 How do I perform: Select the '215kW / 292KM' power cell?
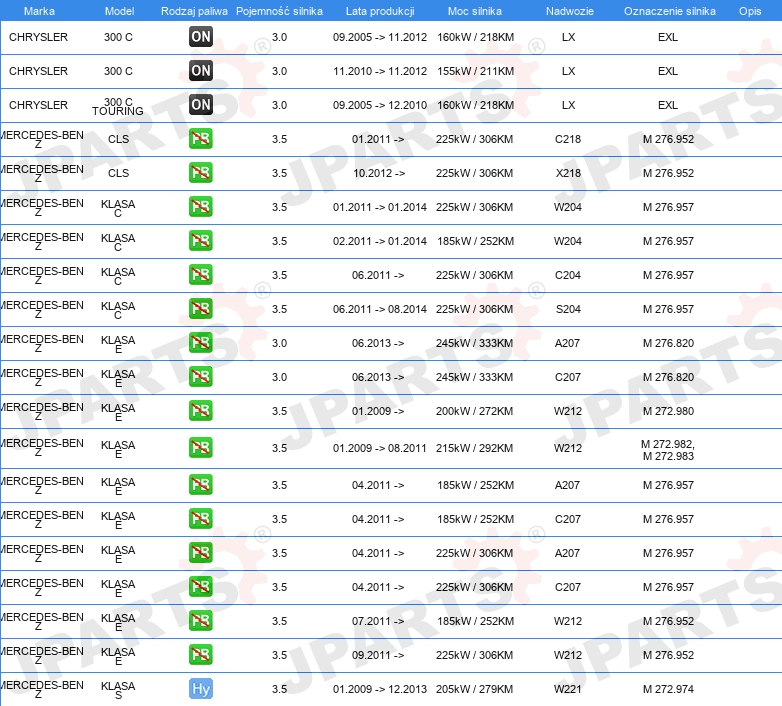474,448
